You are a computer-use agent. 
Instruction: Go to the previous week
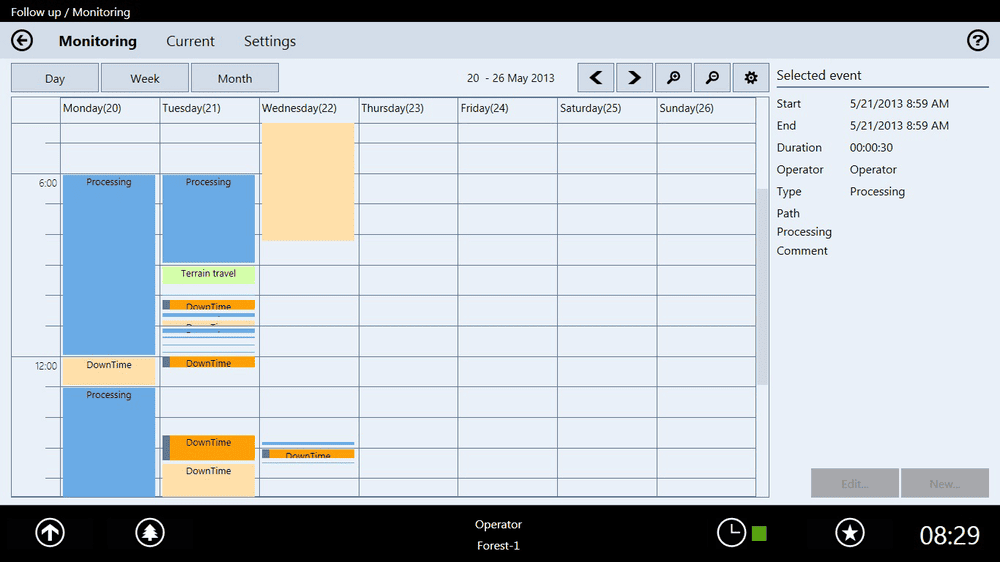[x=596, y=78]
